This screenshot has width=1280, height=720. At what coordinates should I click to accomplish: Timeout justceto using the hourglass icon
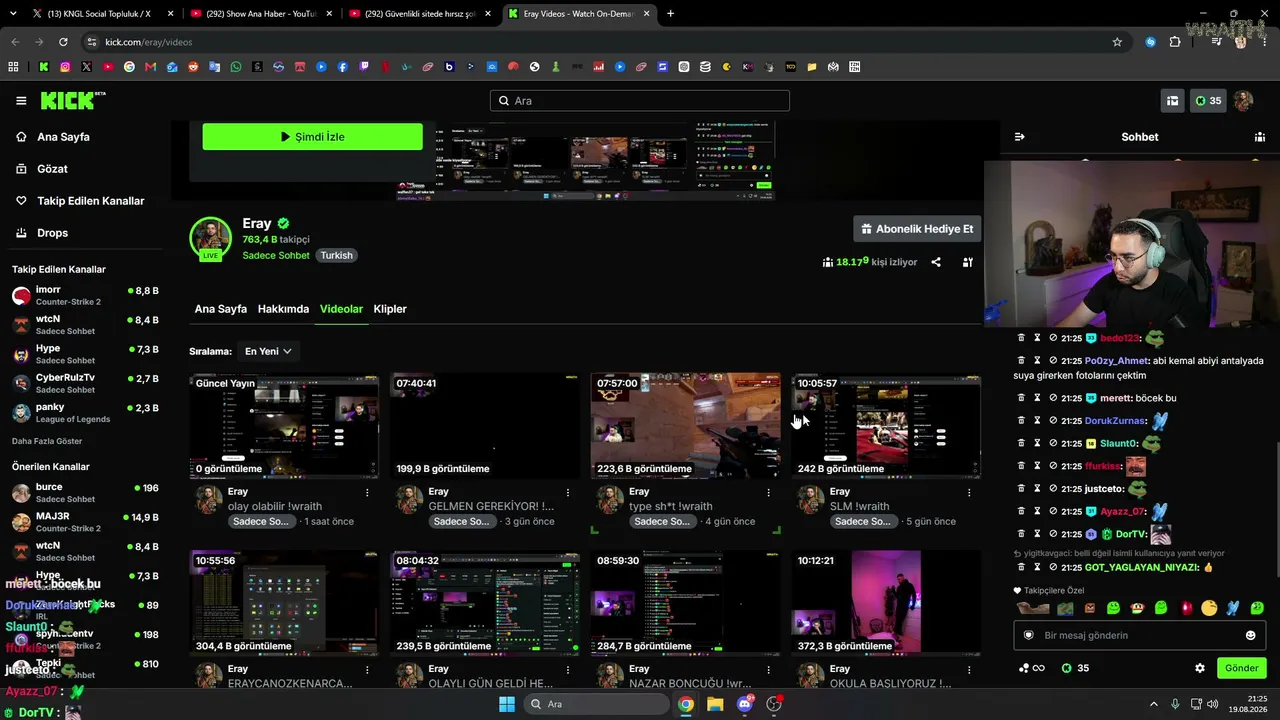click(x=1037, y=489)
